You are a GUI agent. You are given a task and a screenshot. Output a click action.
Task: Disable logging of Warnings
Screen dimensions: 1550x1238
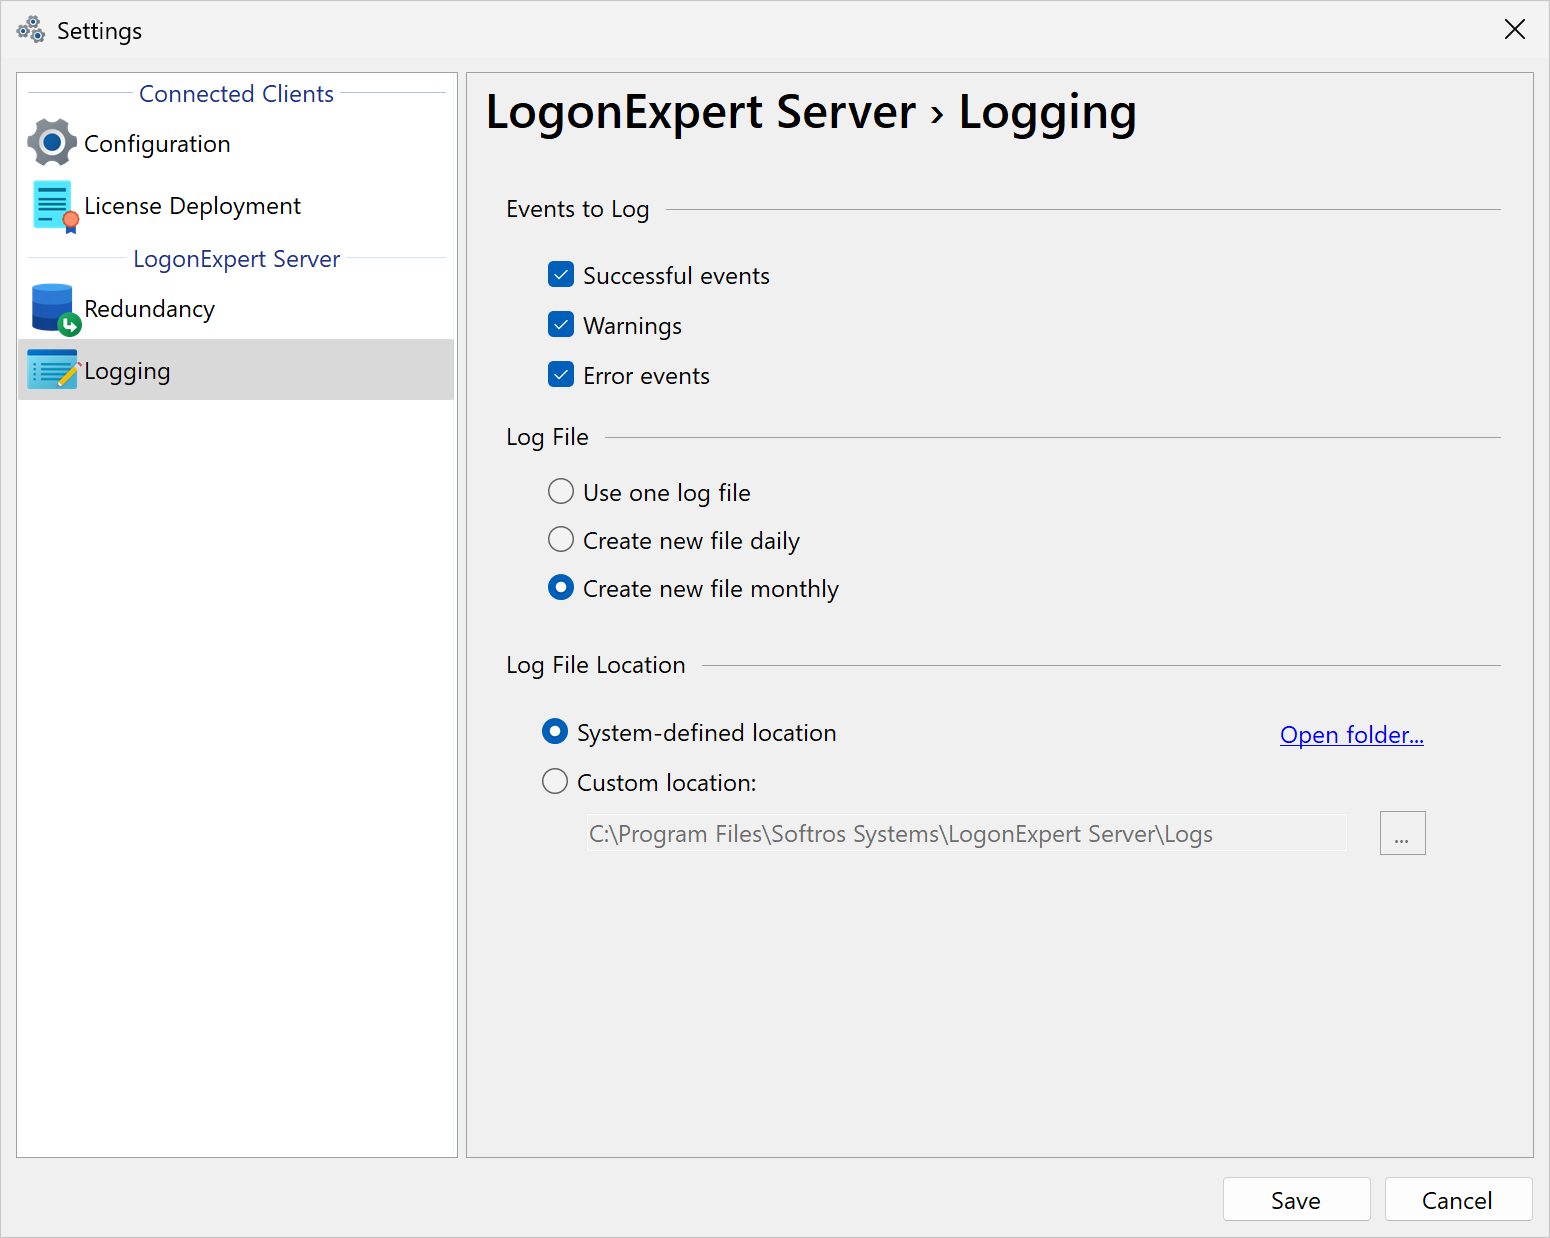tap(561, 325)
